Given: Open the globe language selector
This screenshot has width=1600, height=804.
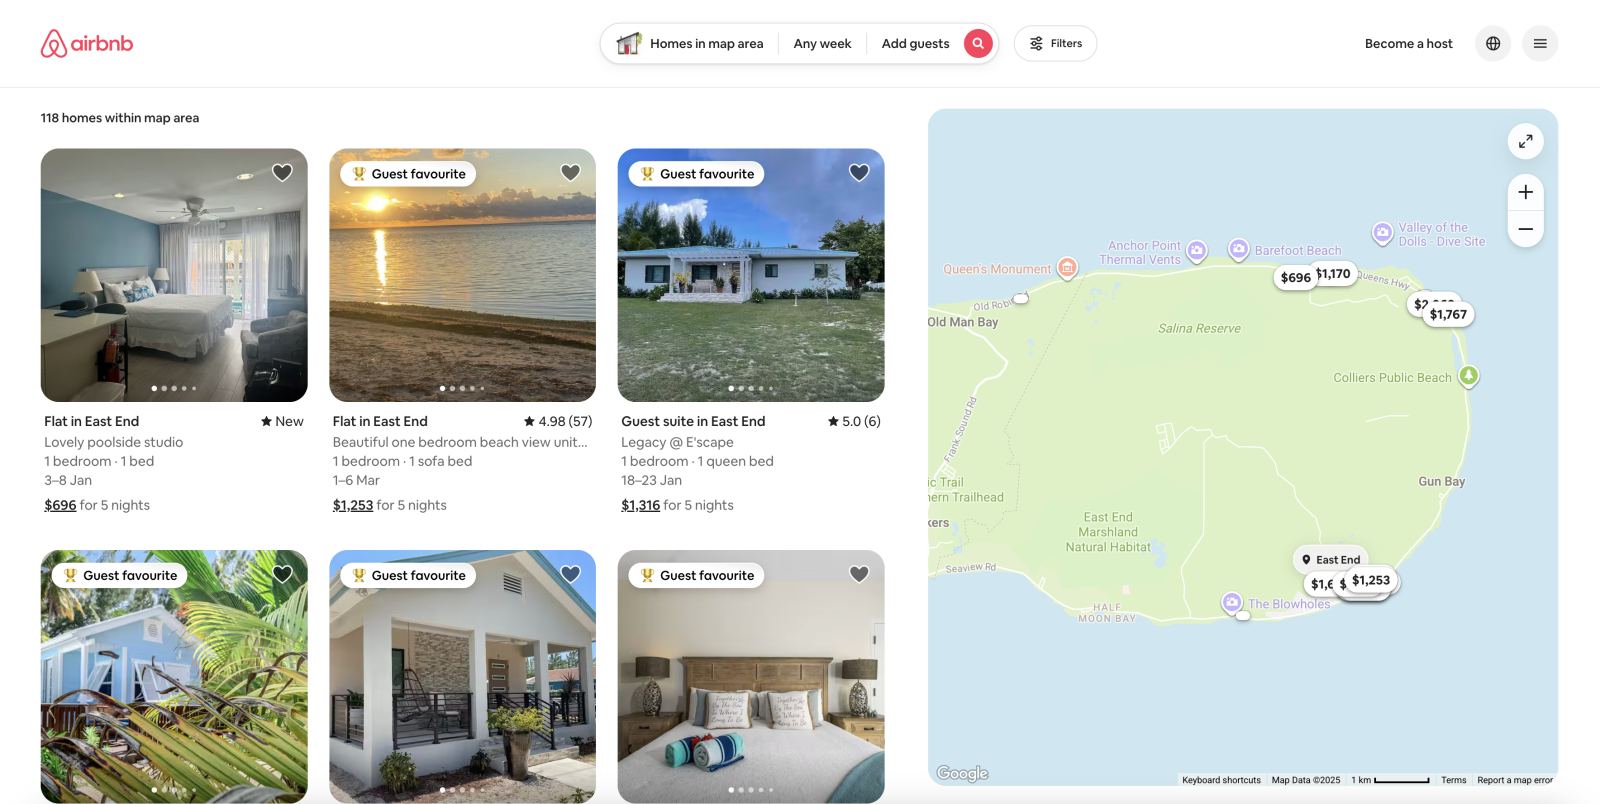Looking at the screenshot, I should [1493, 43].
